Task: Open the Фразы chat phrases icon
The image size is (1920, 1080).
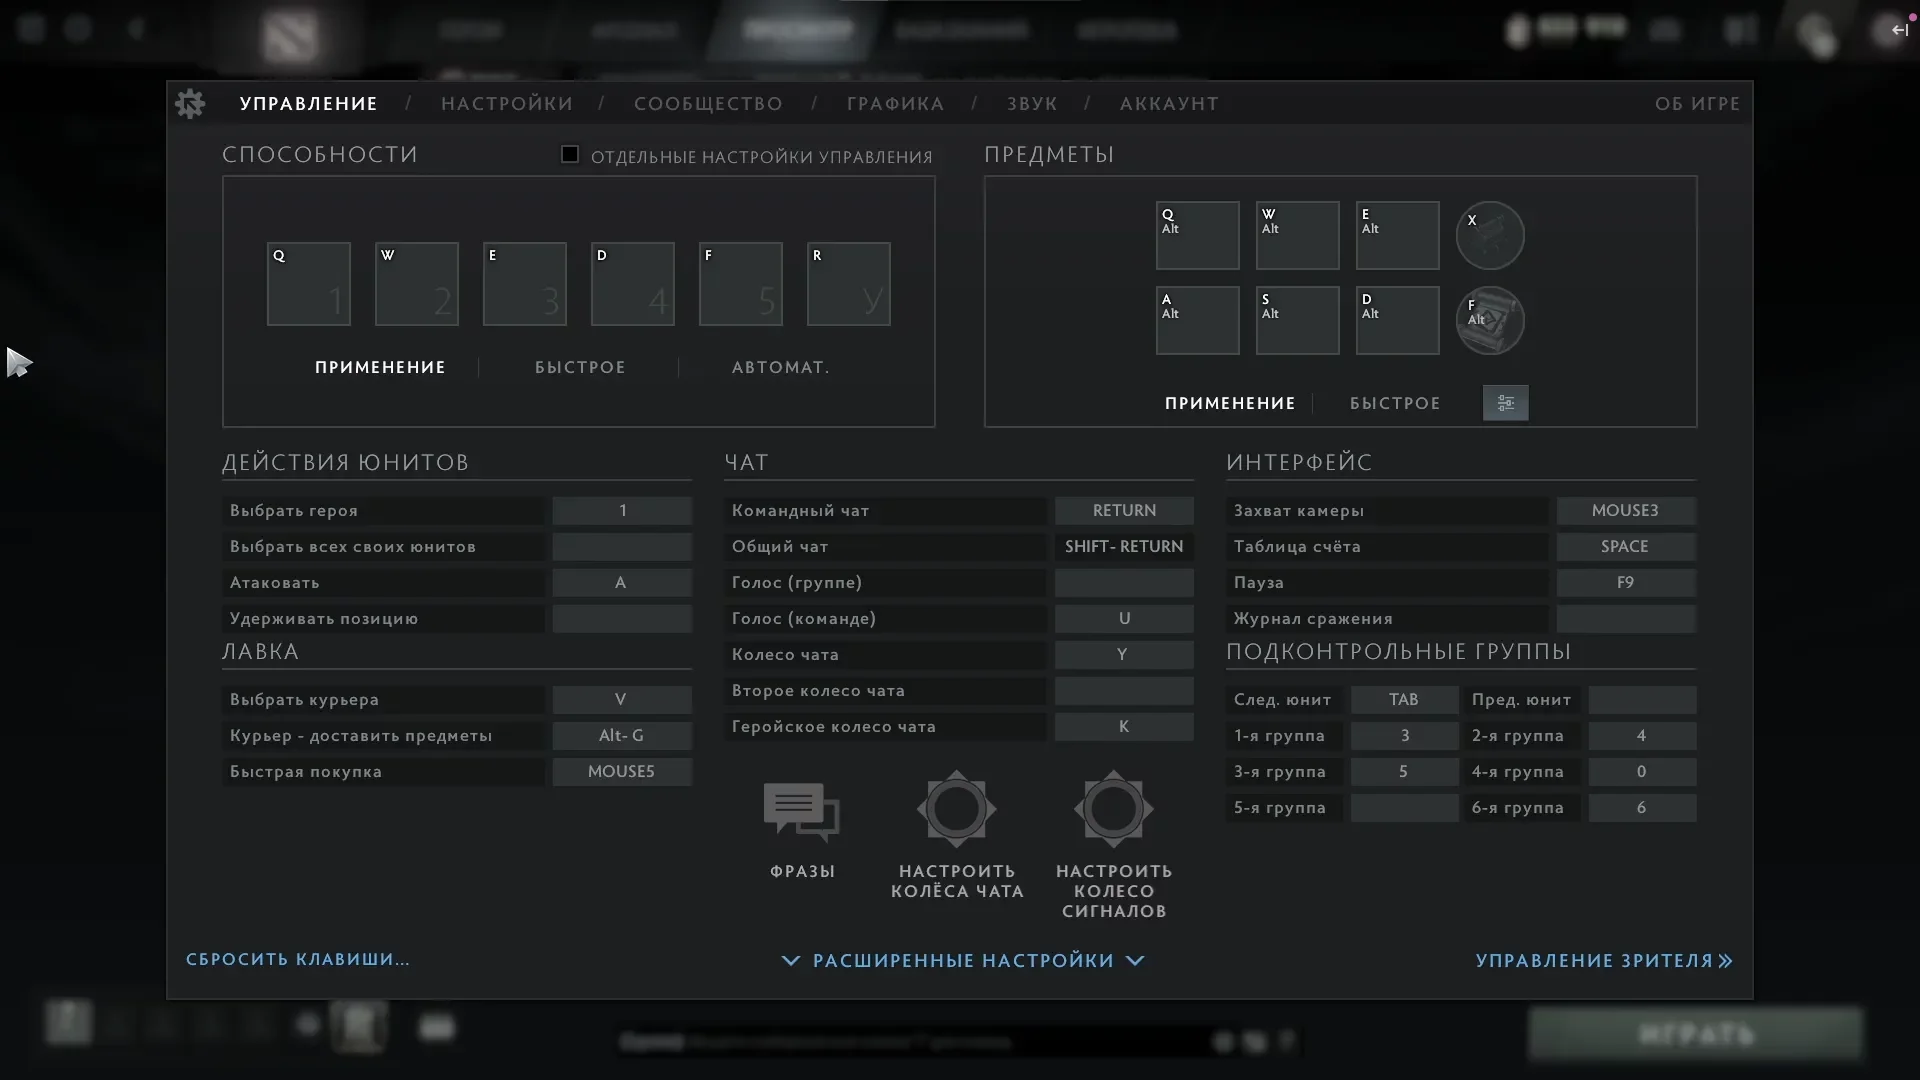Action: pyautogui.click(x=802, y=812)
